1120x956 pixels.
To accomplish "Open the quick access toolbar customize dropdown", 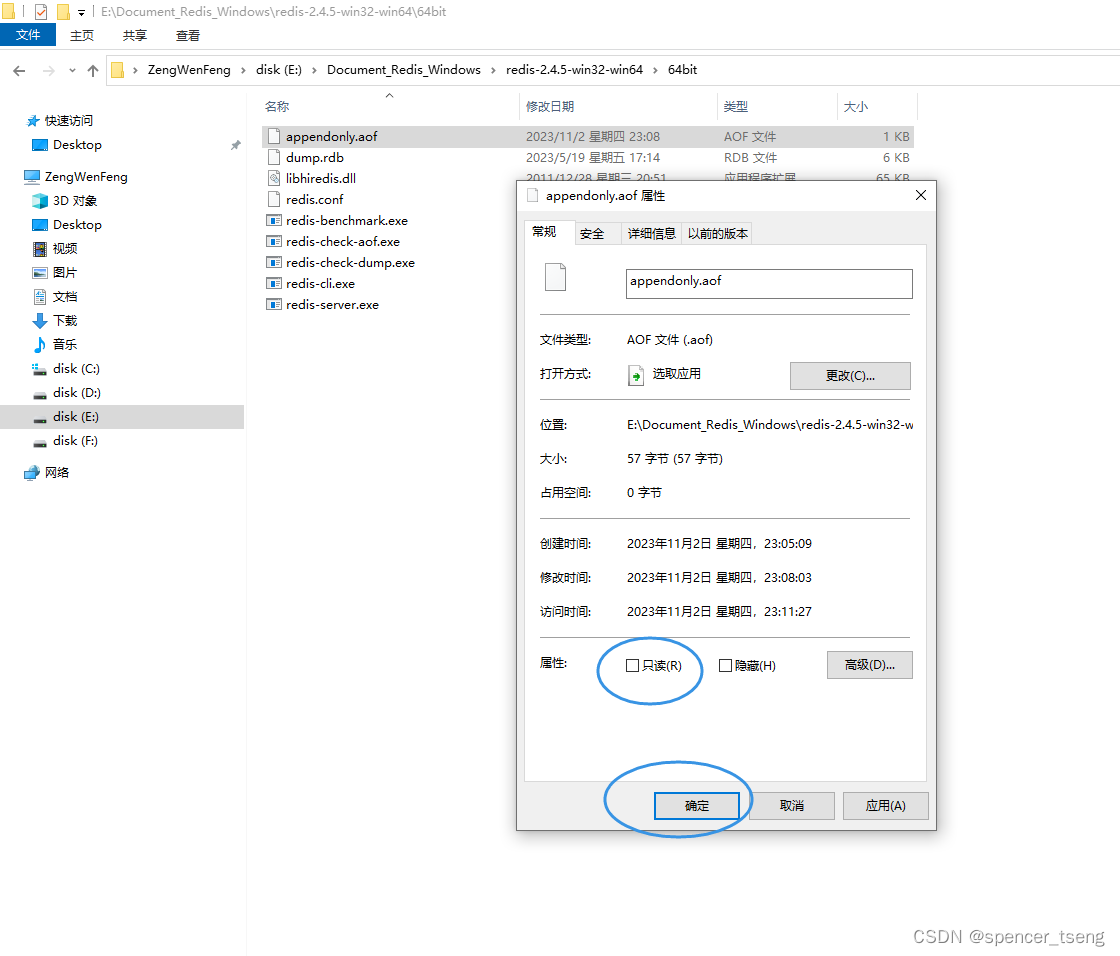I will pos(80,12).
